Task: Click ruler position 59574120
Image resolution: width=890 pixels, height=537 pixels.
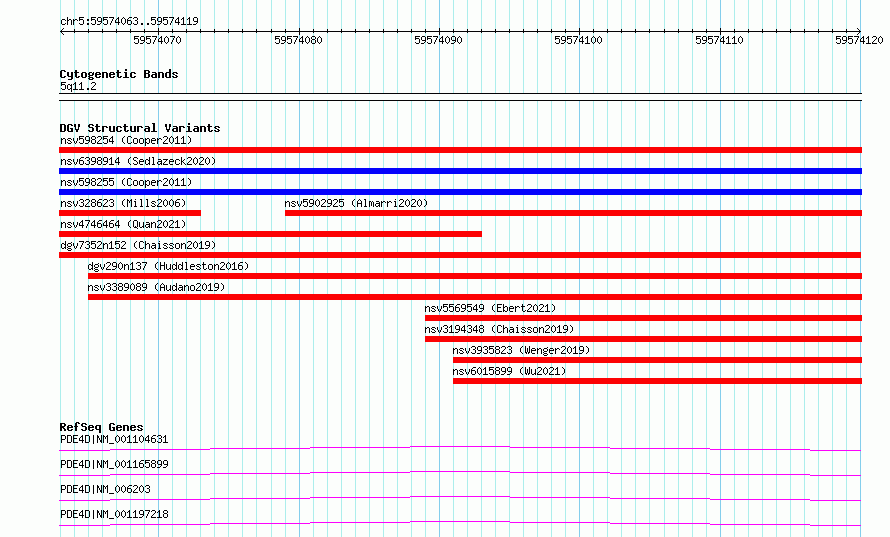Action: click(859, 40)
